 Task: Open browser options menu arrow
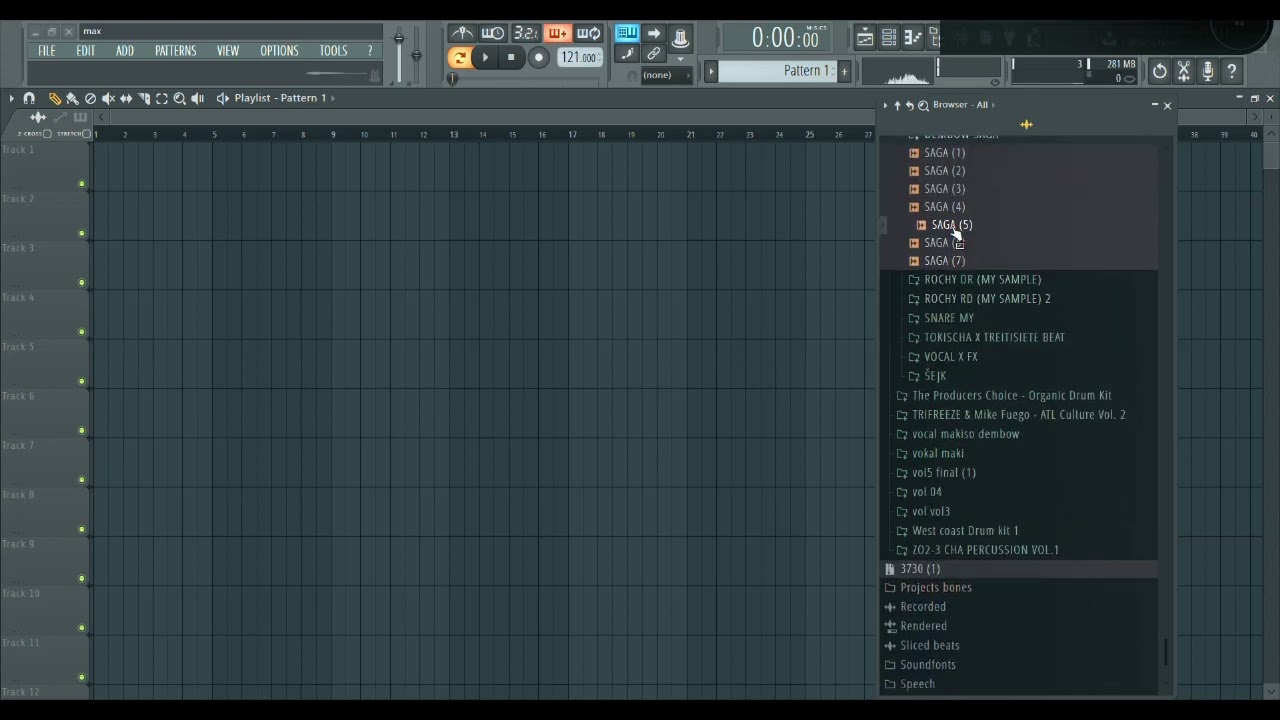pos(885,105)
